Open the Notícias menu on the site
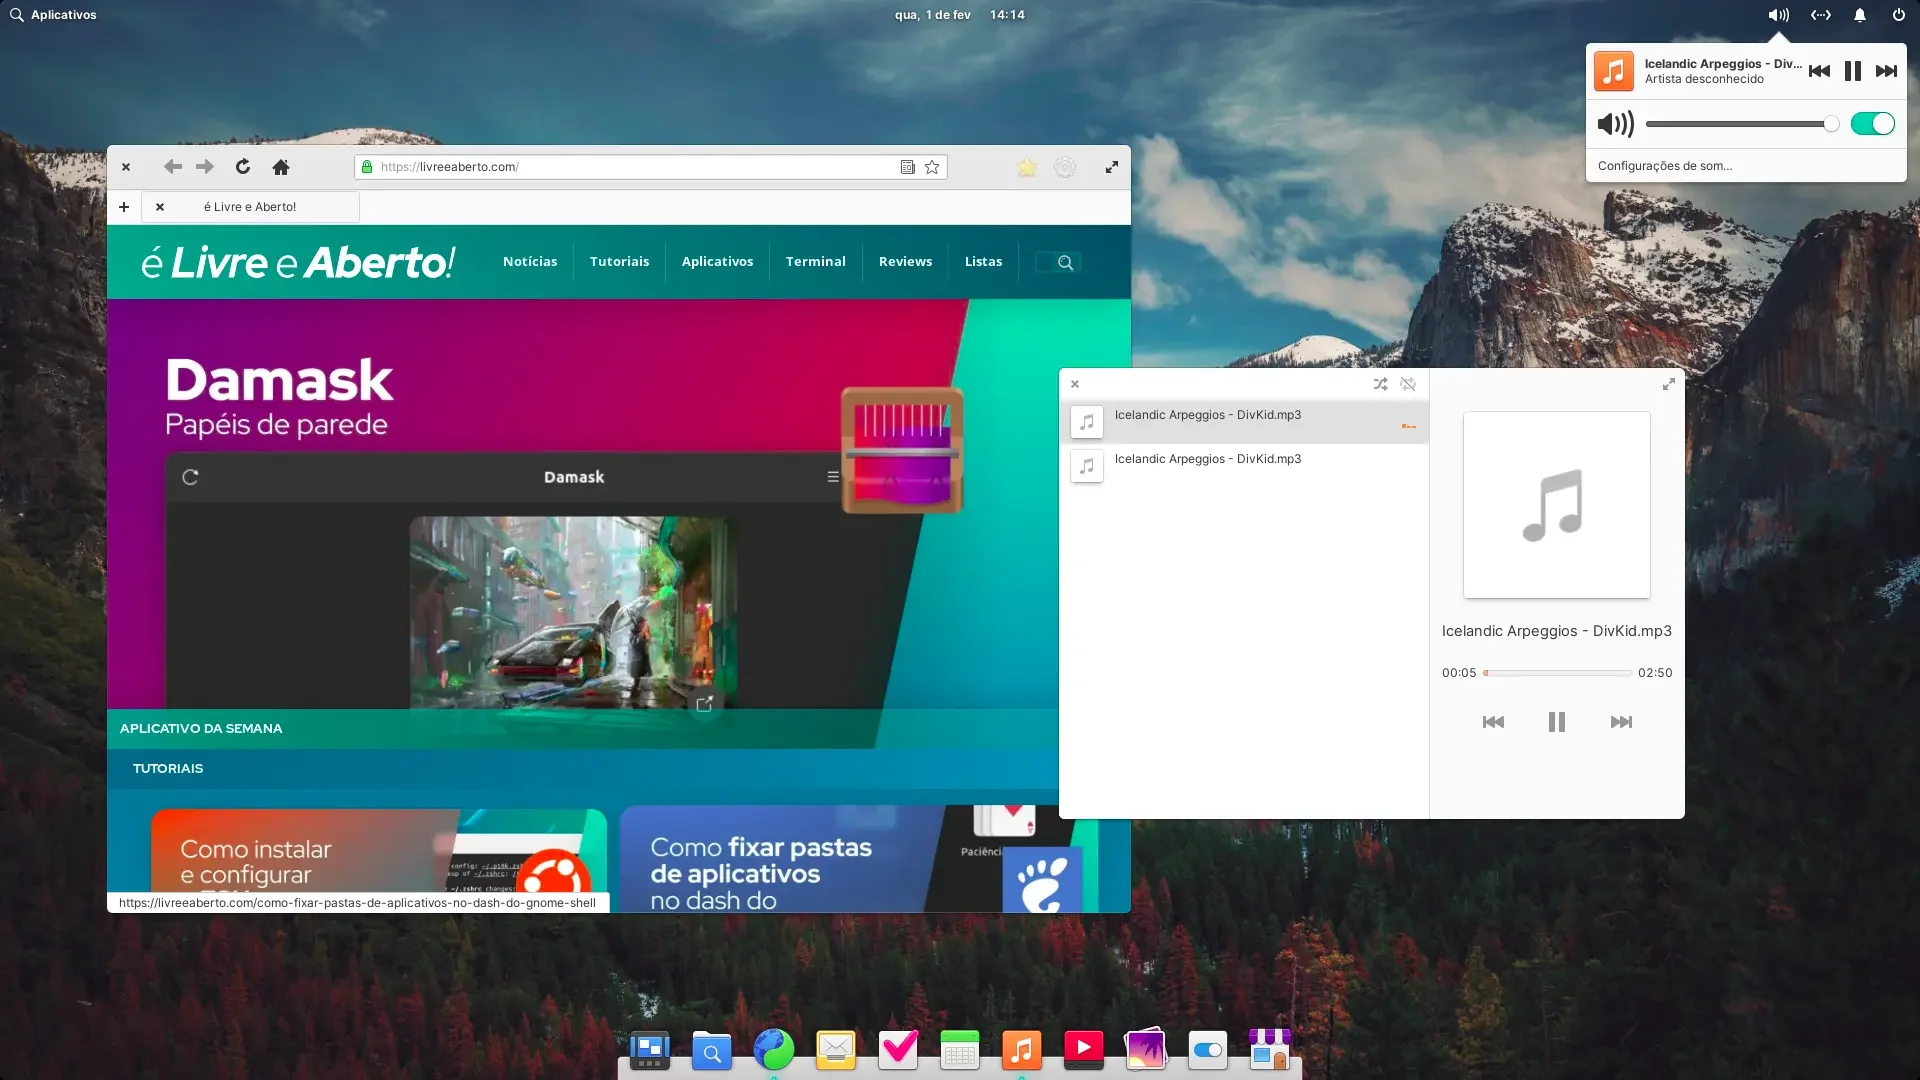Viewport: 1920px width, 1080px height. pyautogui.click(x=530, y=262)
